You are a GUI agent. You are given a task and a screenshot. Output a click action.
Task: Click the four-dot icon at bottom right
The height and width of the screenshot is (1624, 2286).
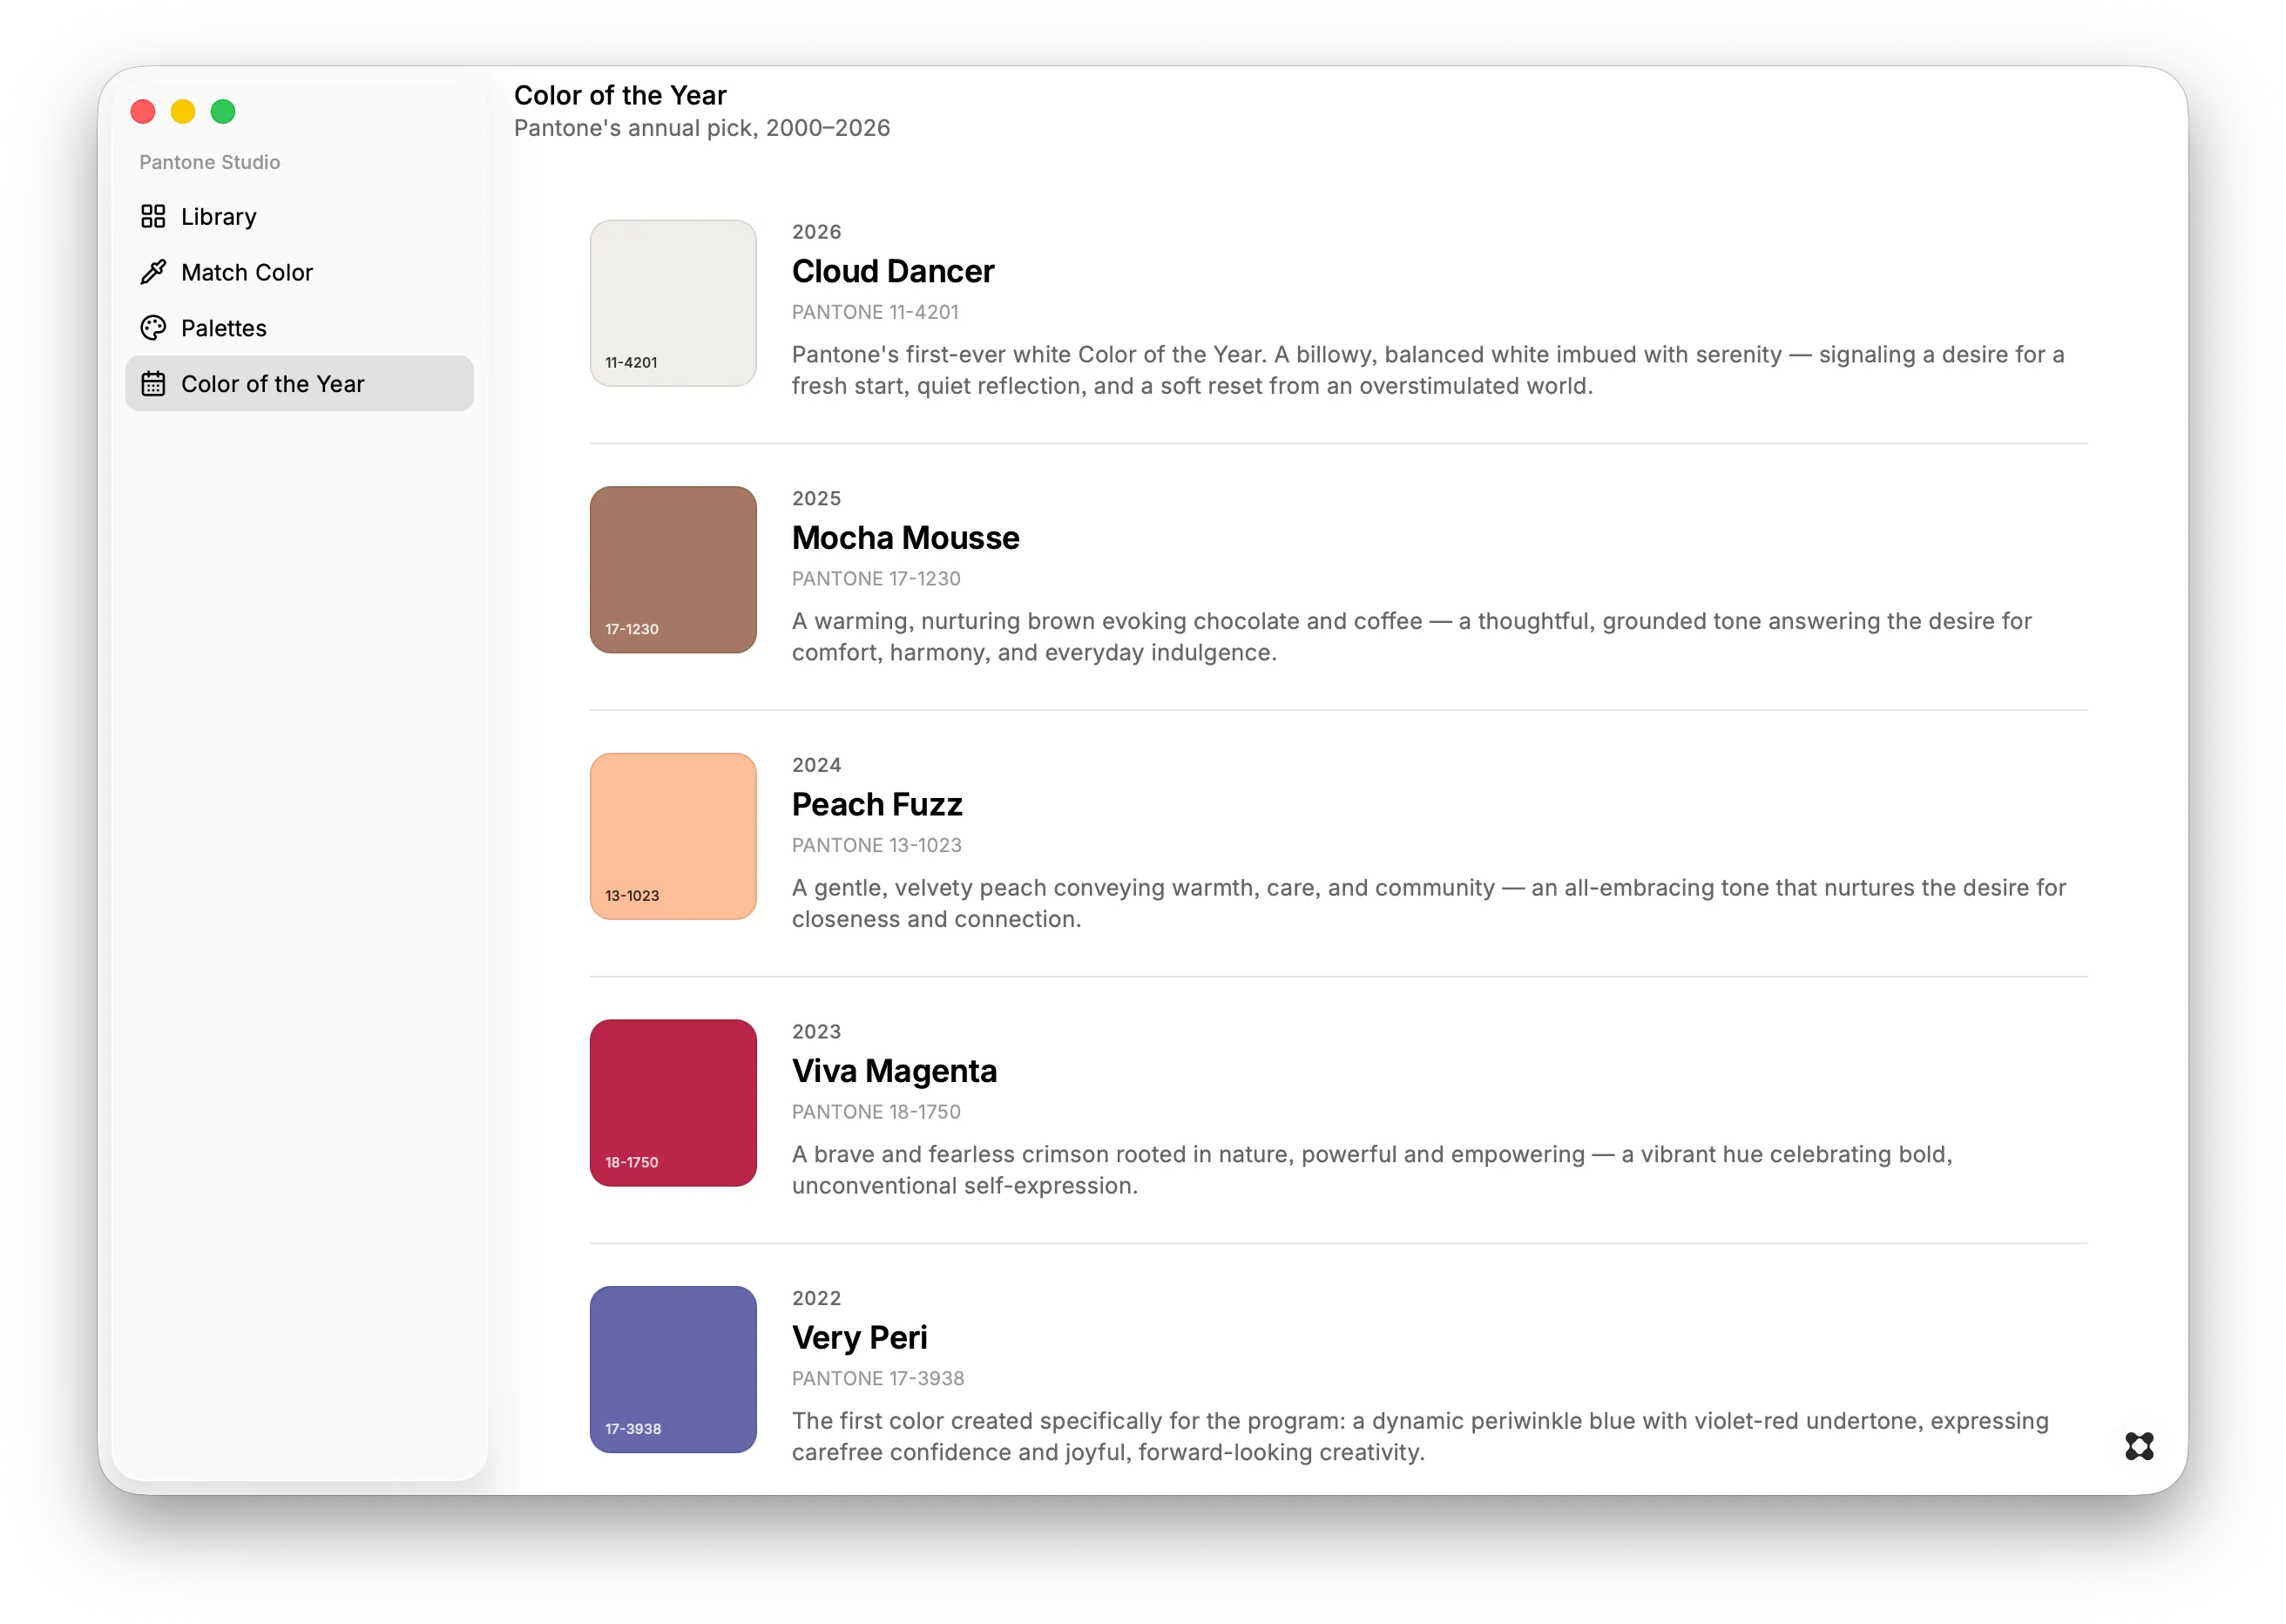[2139, 1446]
